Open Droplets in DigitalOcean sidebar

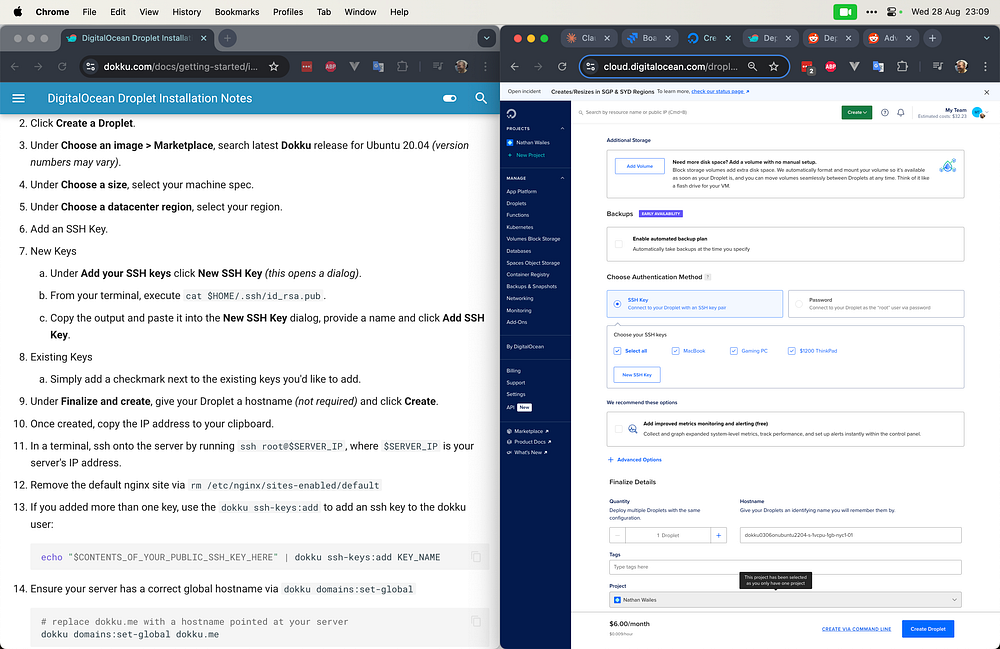tap(516, 203)
